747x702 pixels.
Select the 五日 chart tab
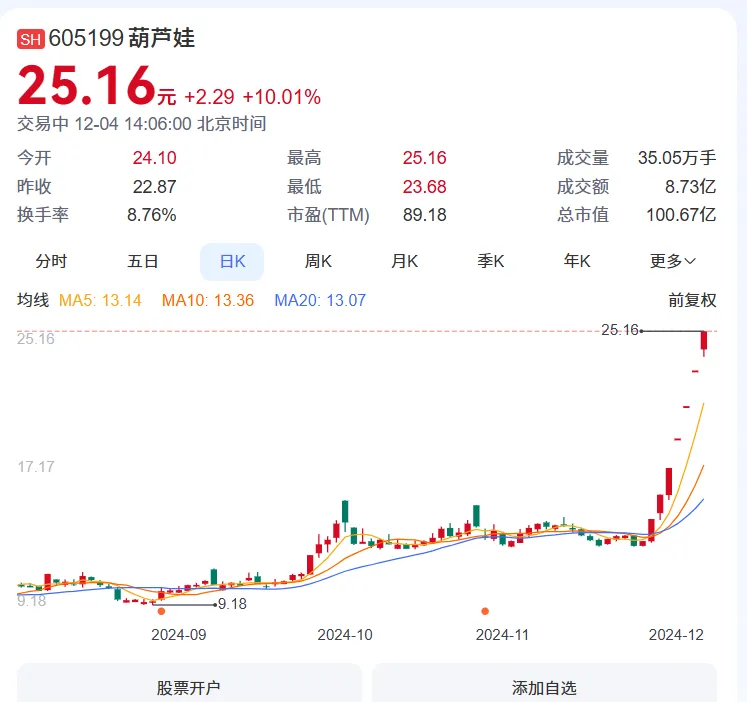point(142,261)
